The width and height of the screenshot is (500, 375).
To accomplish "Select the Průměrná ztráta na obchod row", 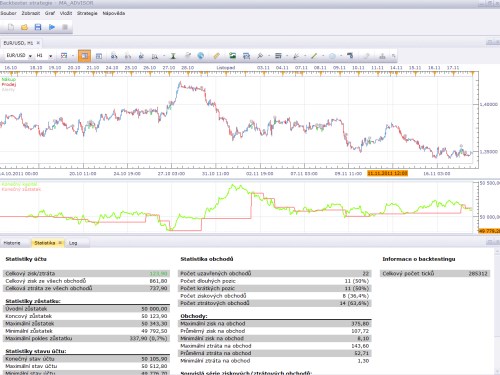I will [275, 353].
